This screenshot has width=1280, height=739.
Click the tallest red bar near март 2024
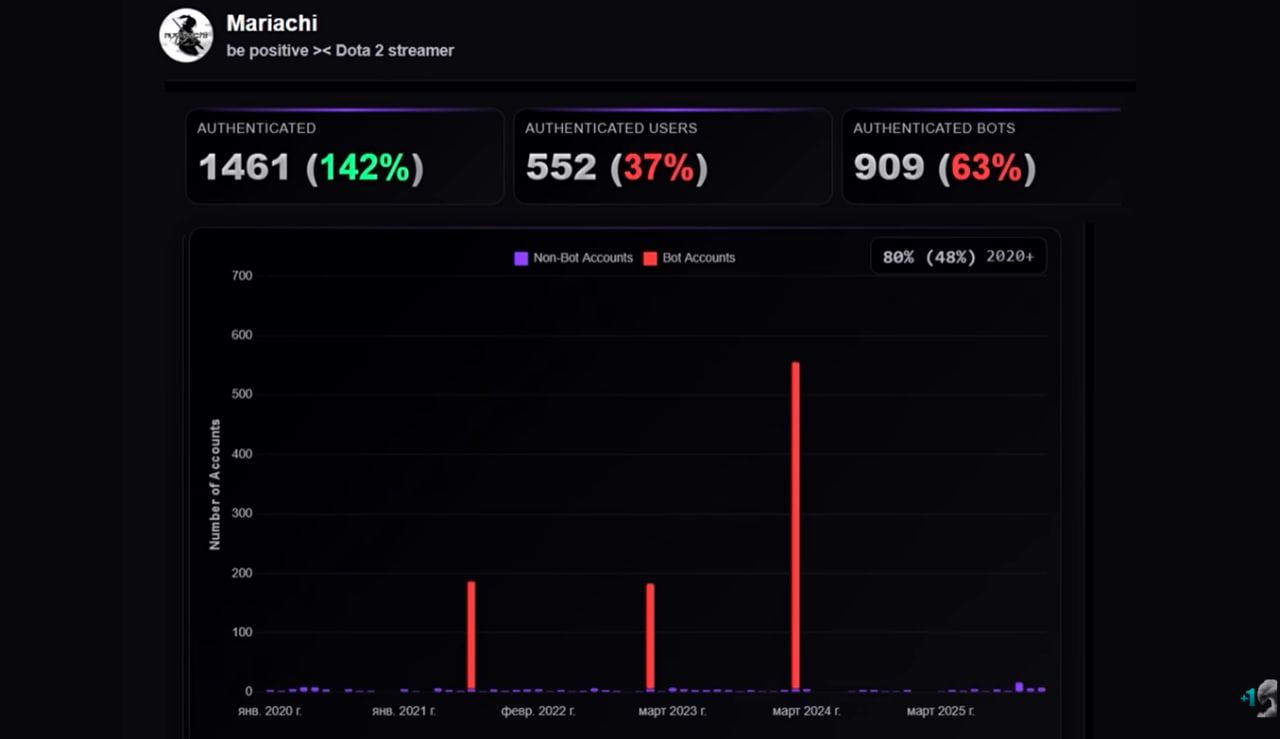796,525
